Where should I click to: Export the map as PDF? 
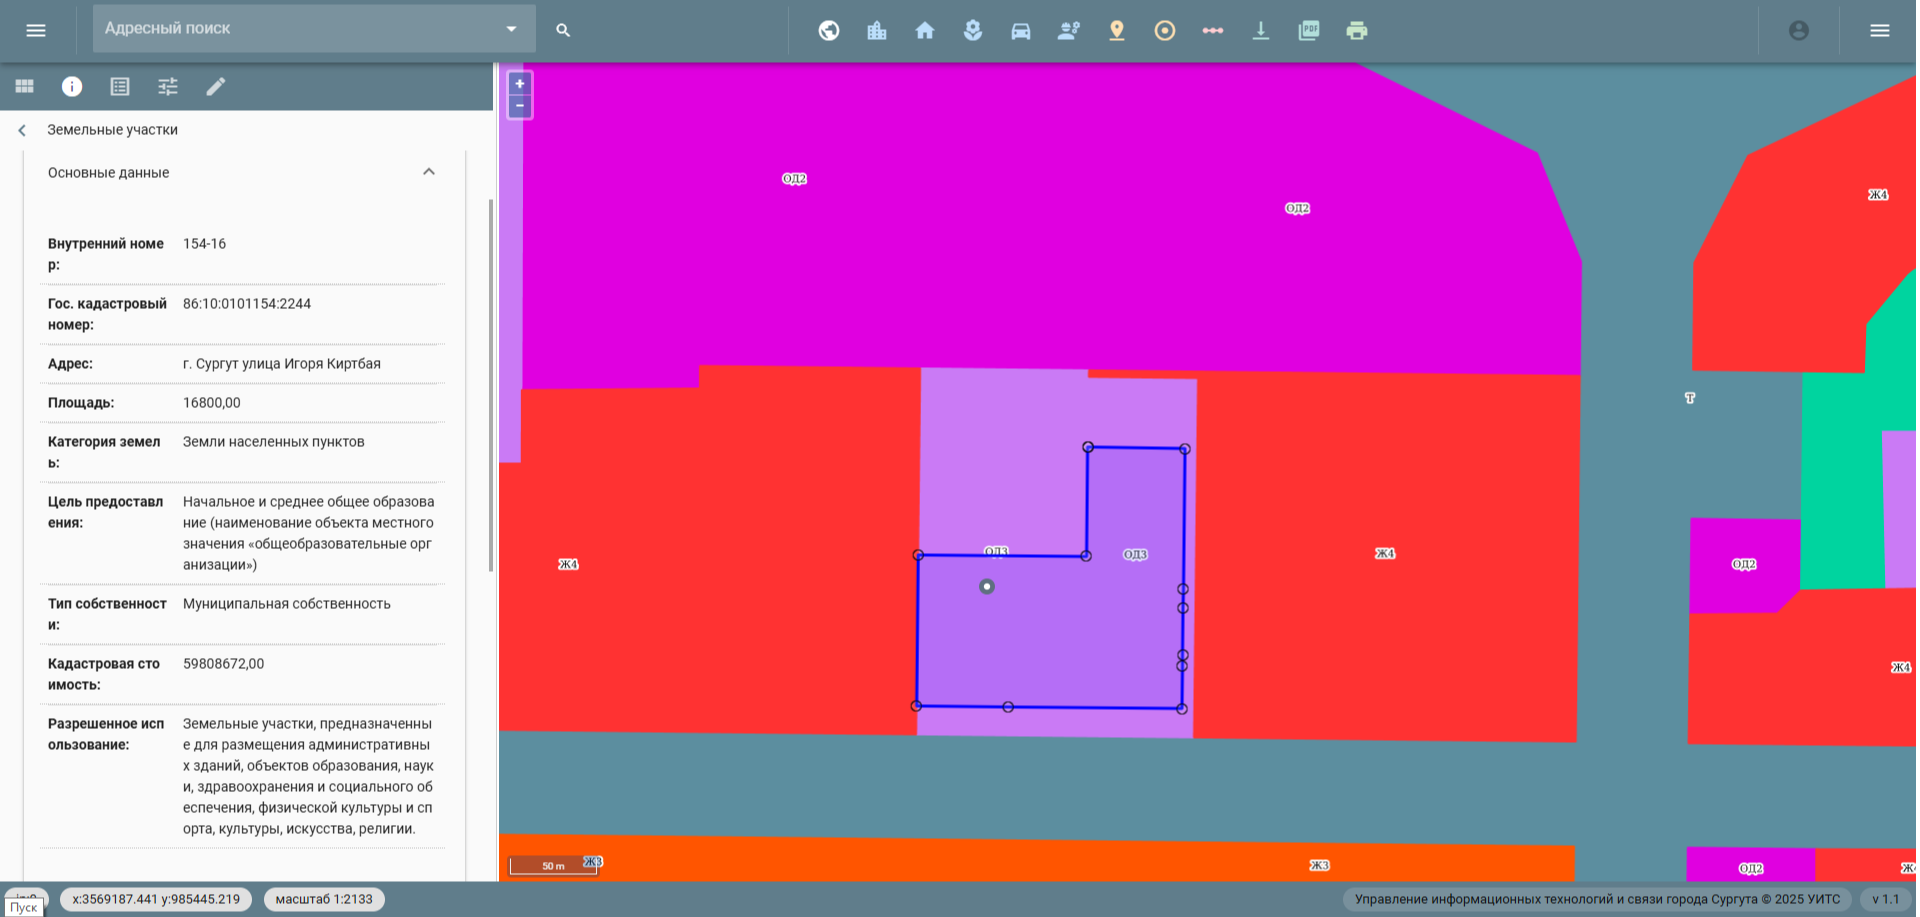click(1309, 30)
